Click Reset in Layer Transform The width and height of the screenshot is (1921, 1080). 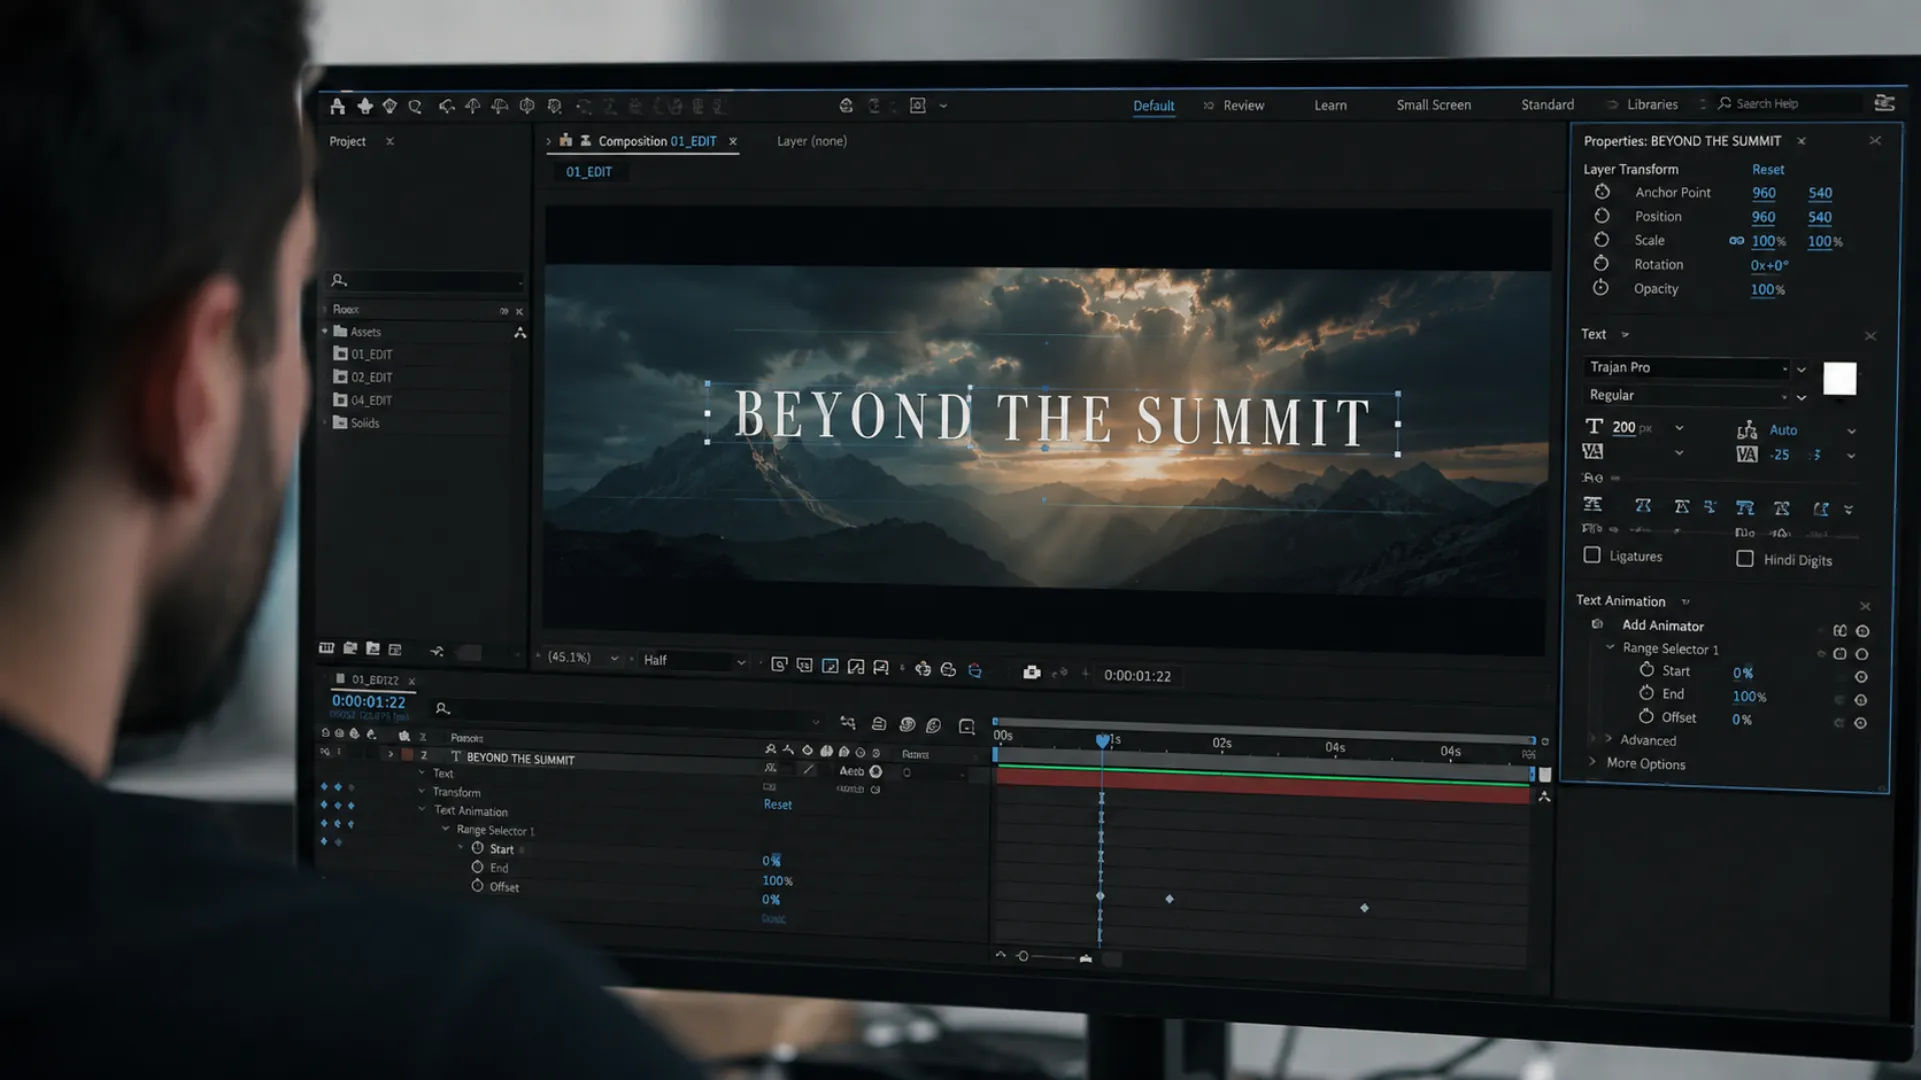1768,169
